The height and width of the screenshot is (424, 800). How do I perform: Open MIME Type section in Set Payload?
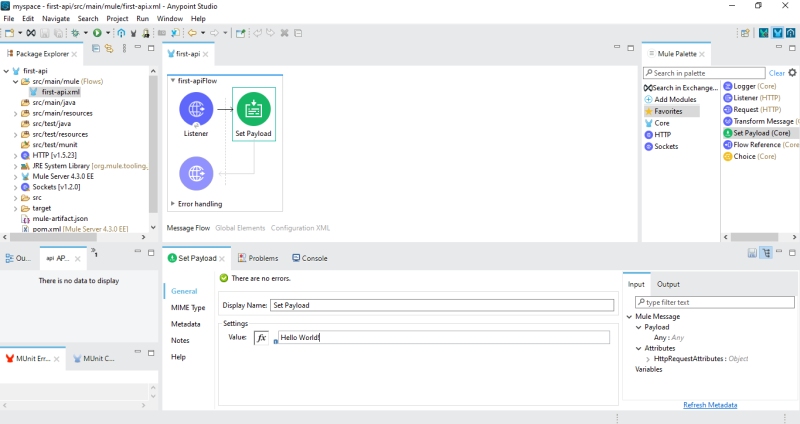point(188,308)
